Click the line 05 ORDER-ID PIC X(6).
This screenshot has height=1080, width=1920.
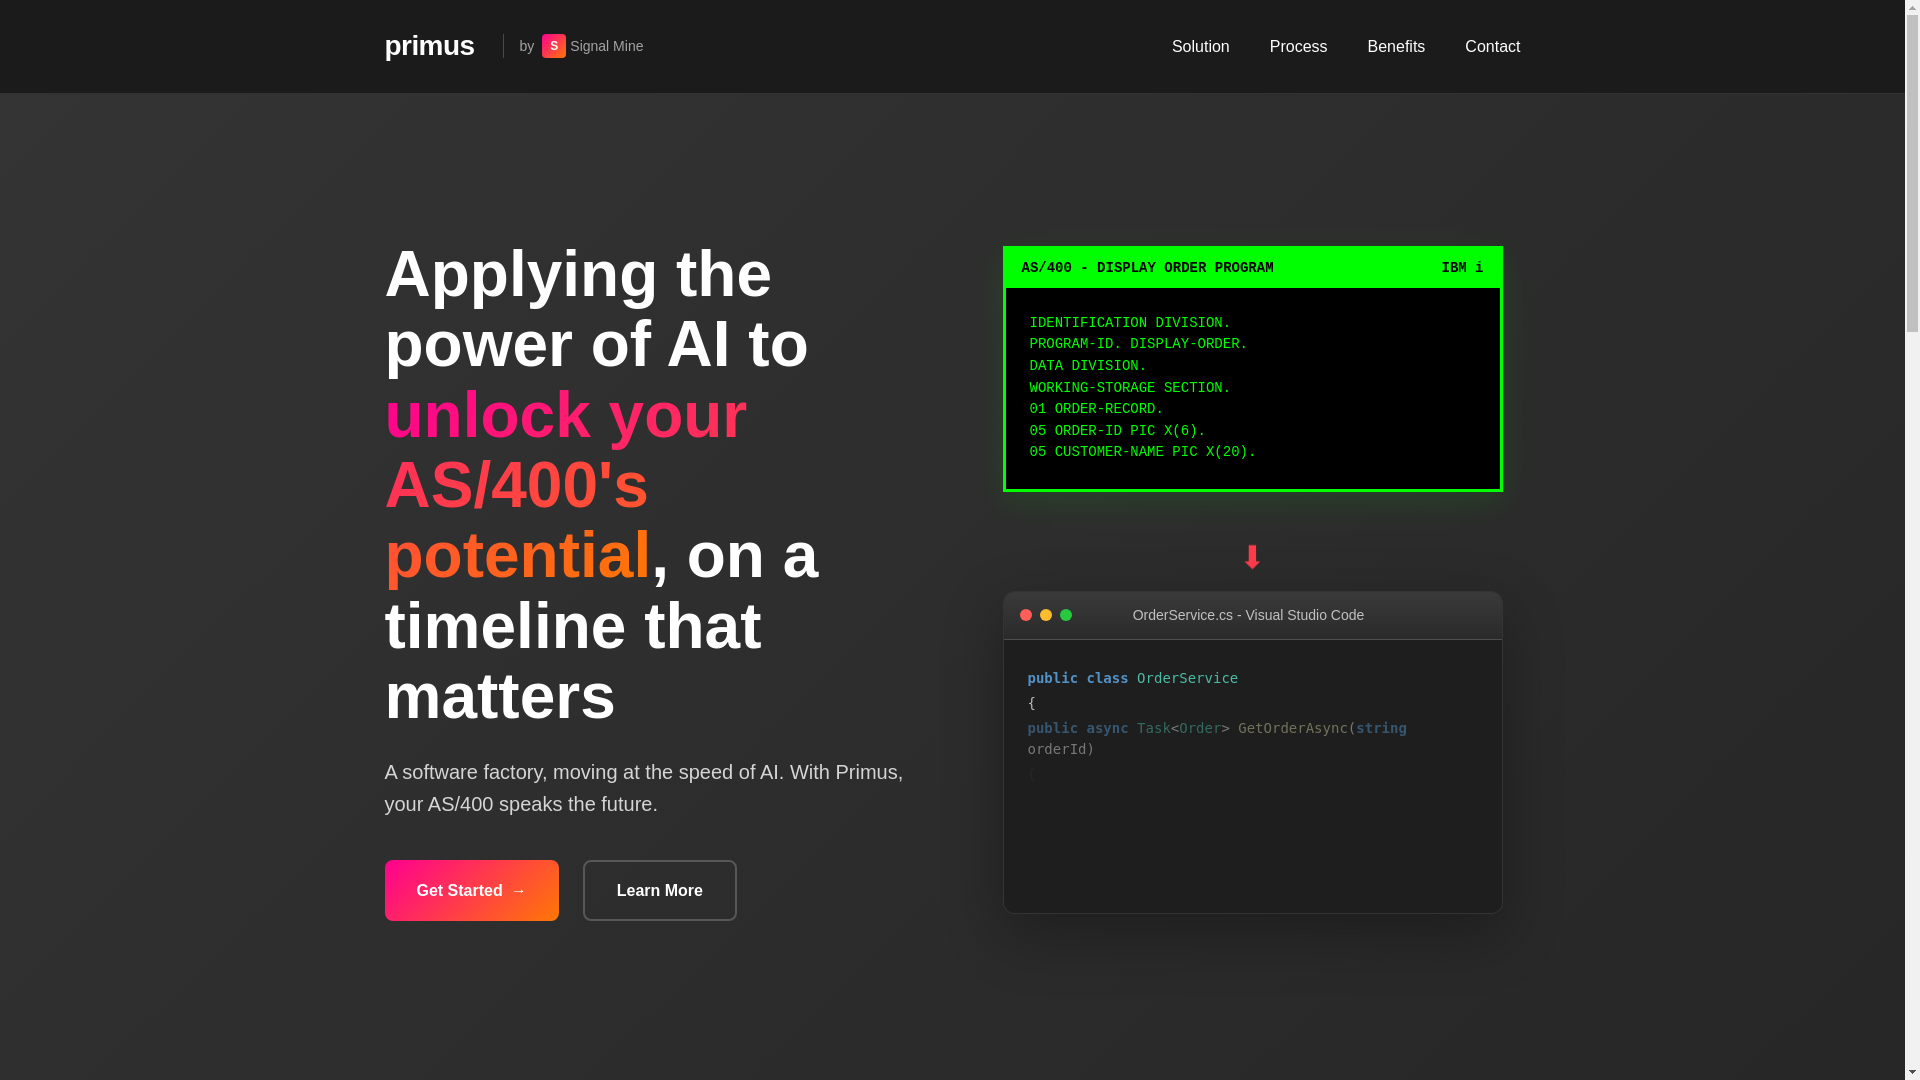click(x=1117, y=431)
